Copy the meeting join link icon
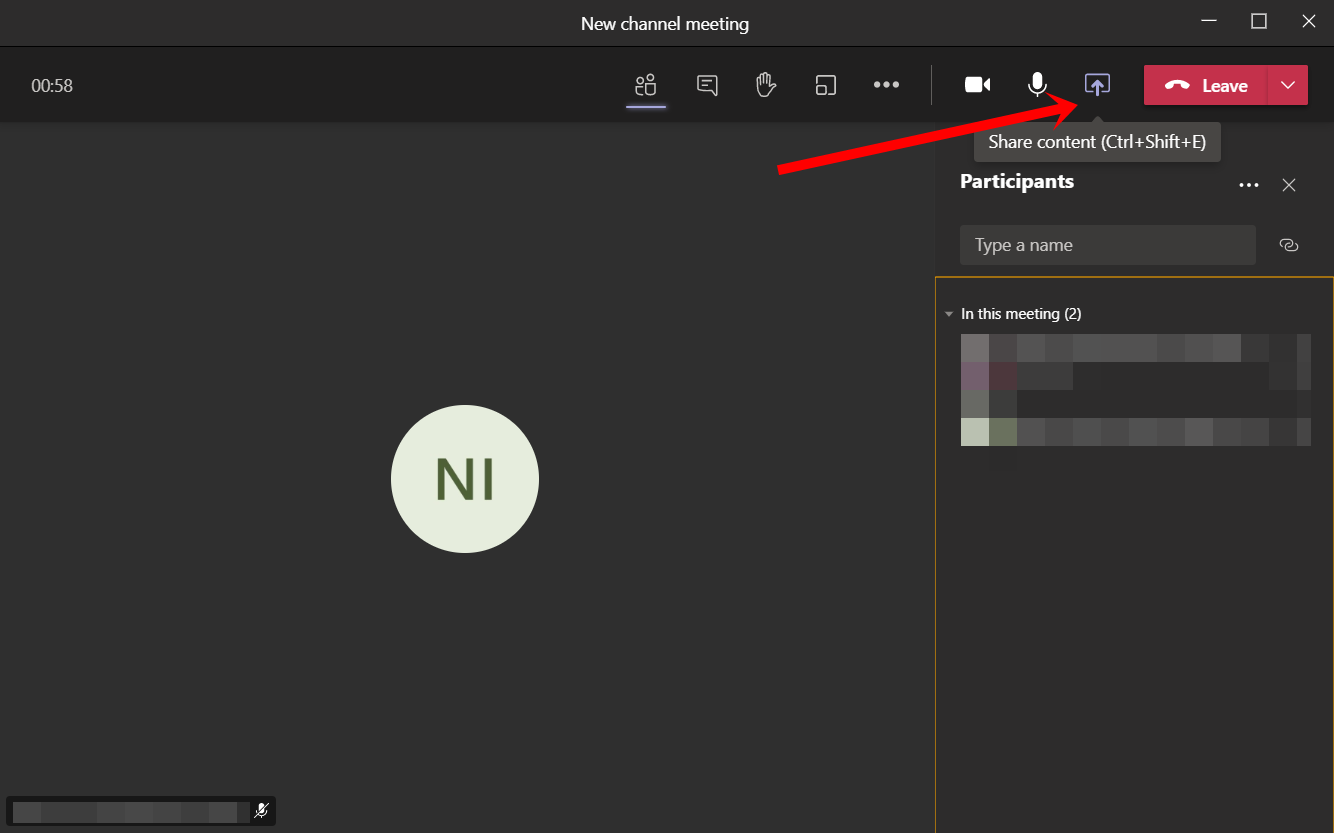This screenshot has height=833, width=1334. coord(1288,245)
